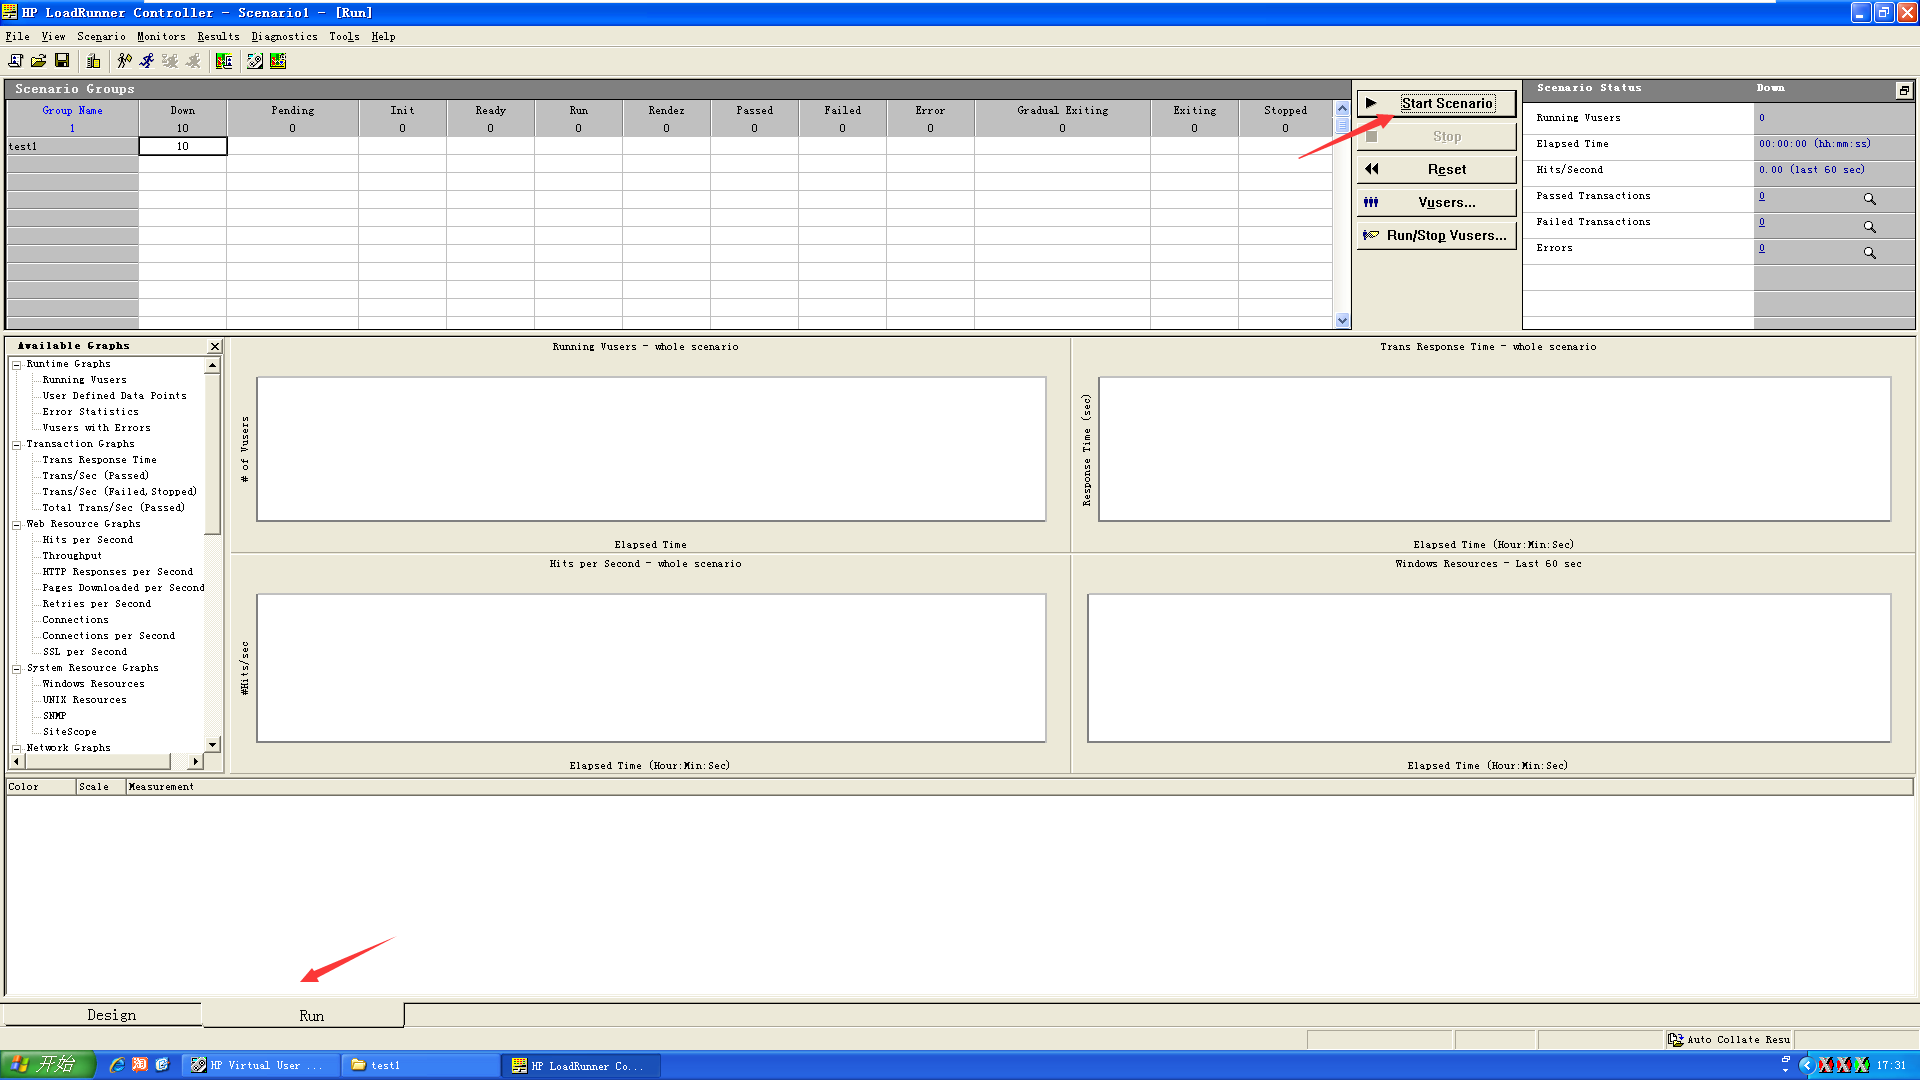Screen dimensions: 1920x1080
Task: Click right arrow of graph tree horizontal scrollbar
Action: 195,762
